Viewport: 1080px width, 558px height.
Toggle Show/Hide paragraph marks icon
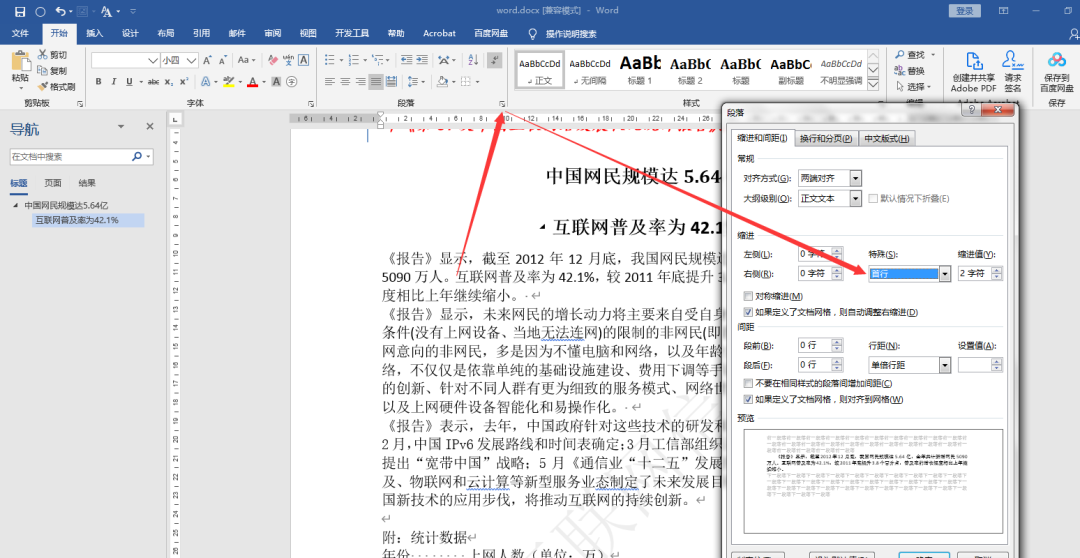click(494, 60)
